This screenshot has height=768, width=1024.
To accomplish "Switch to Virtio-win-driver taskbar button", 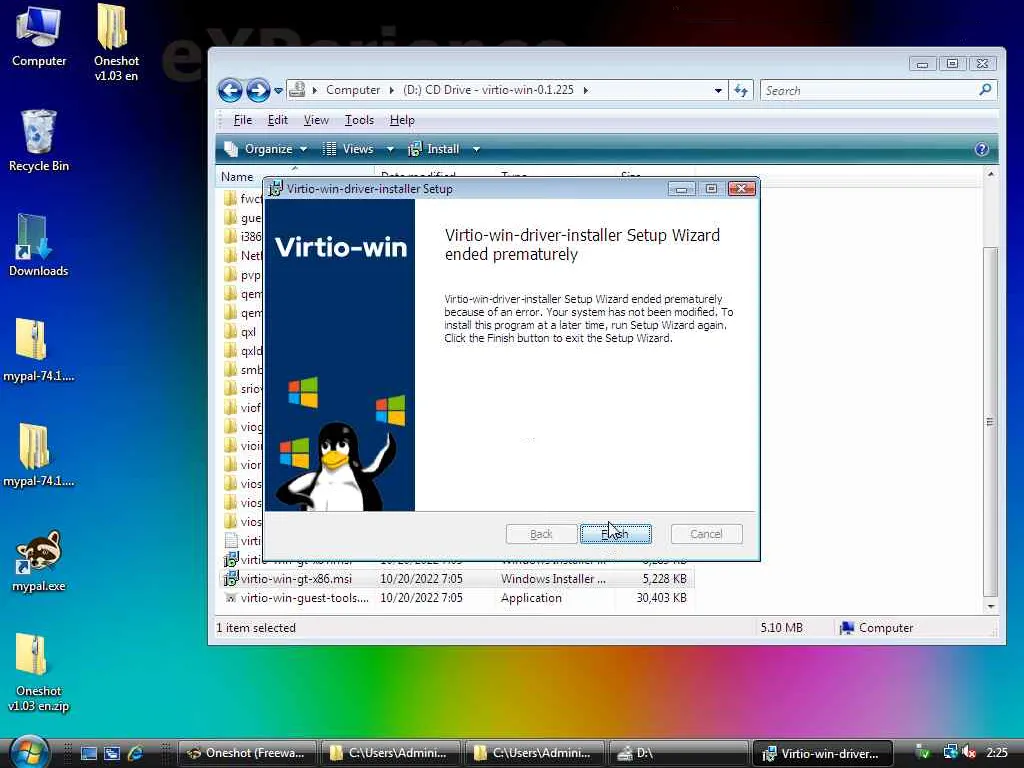I will [822, 753].
